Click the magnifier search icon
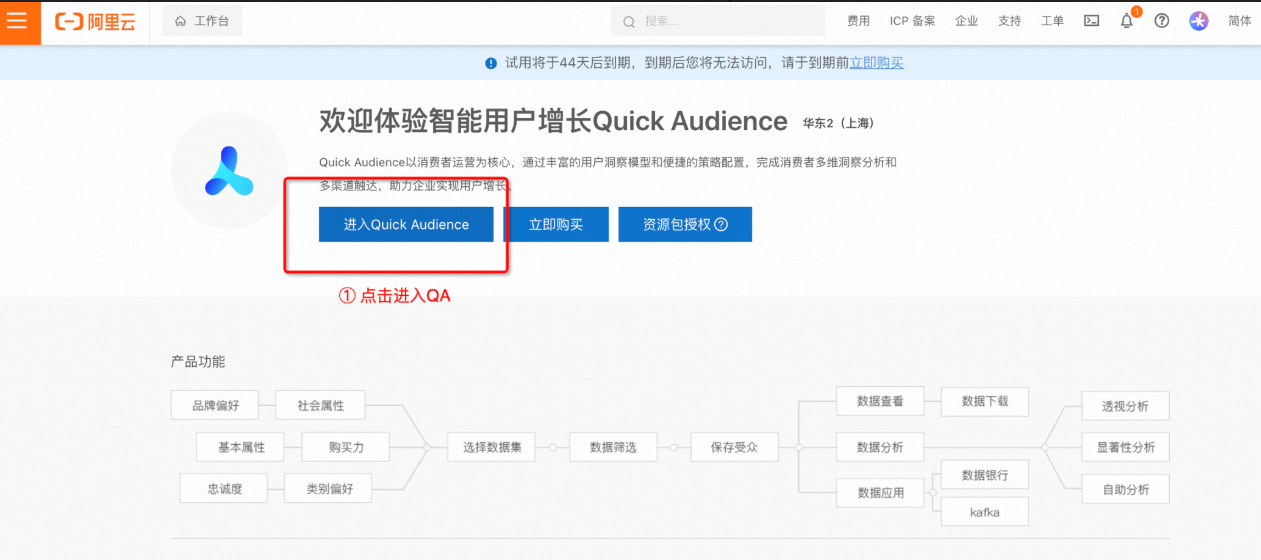The height and width of the screenshot is (560, 1261). click(629, 21)
